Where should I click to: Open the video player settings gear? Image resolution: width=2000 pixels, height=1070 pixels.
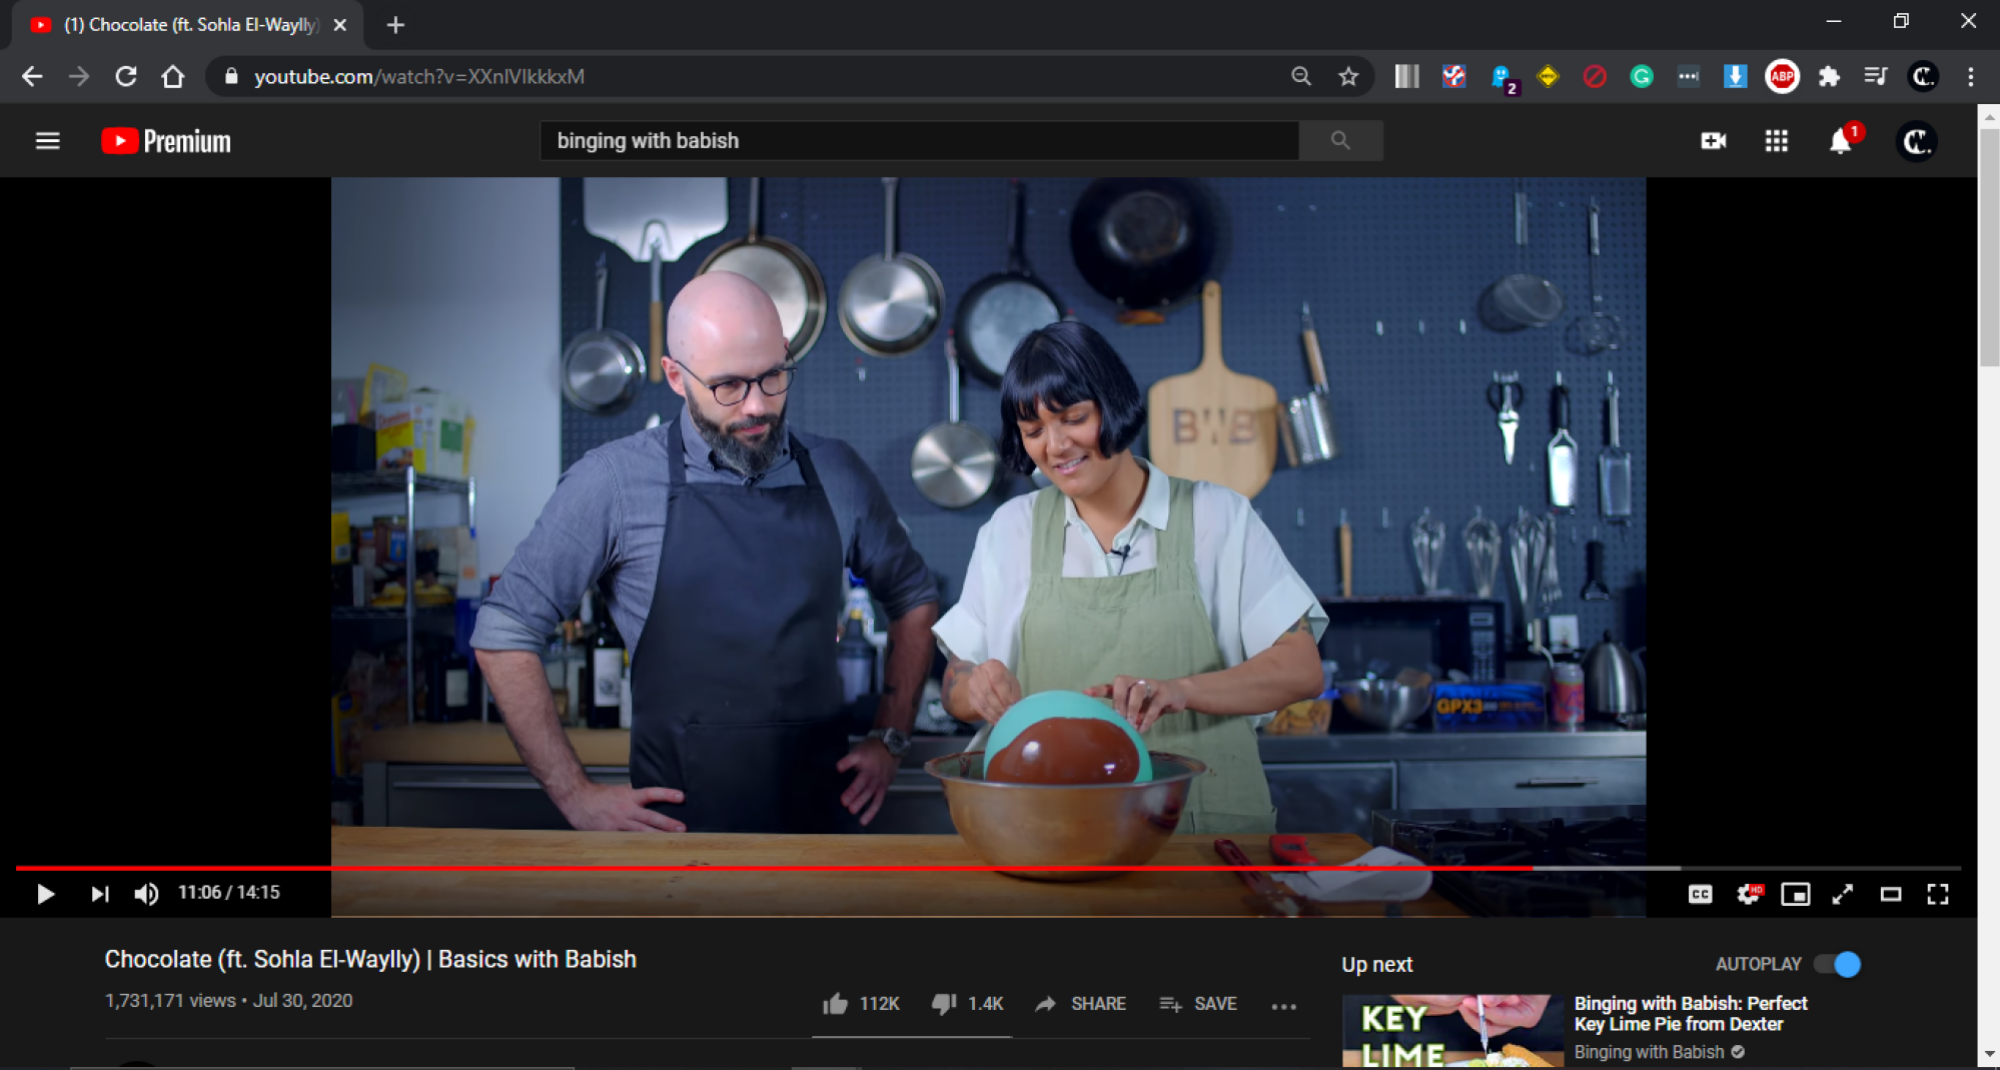(1748, 894)
